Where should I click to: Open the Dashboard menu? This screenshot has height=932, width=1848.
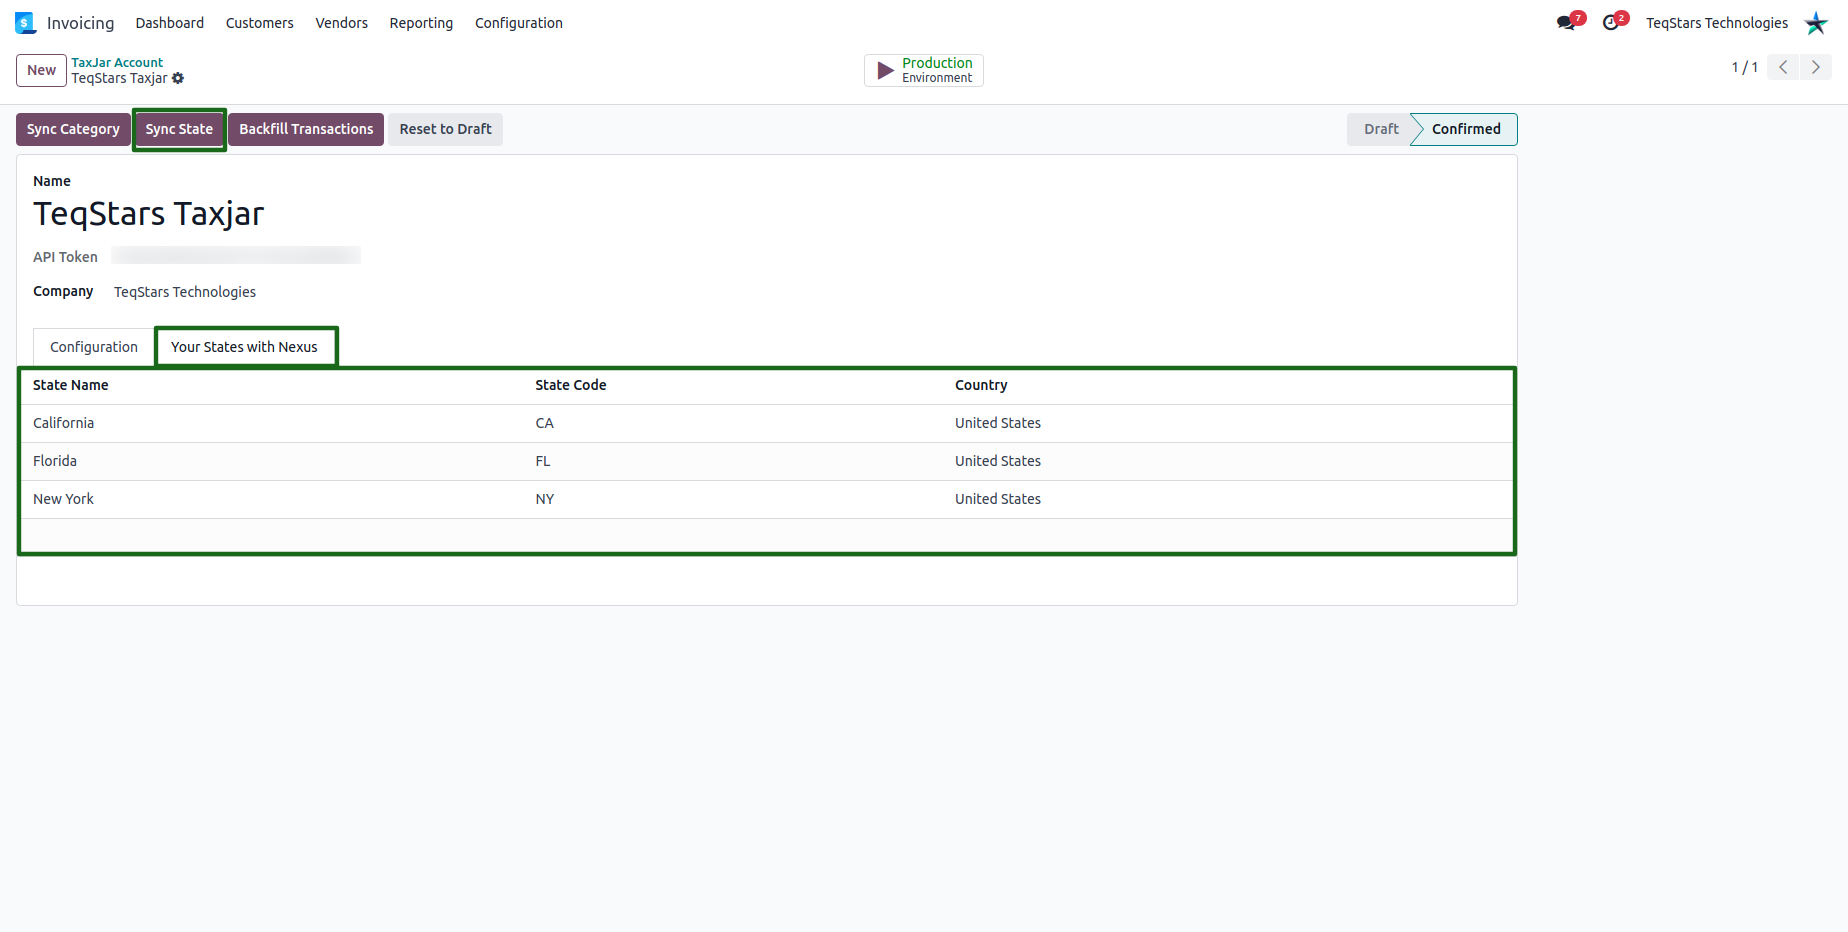170,23
